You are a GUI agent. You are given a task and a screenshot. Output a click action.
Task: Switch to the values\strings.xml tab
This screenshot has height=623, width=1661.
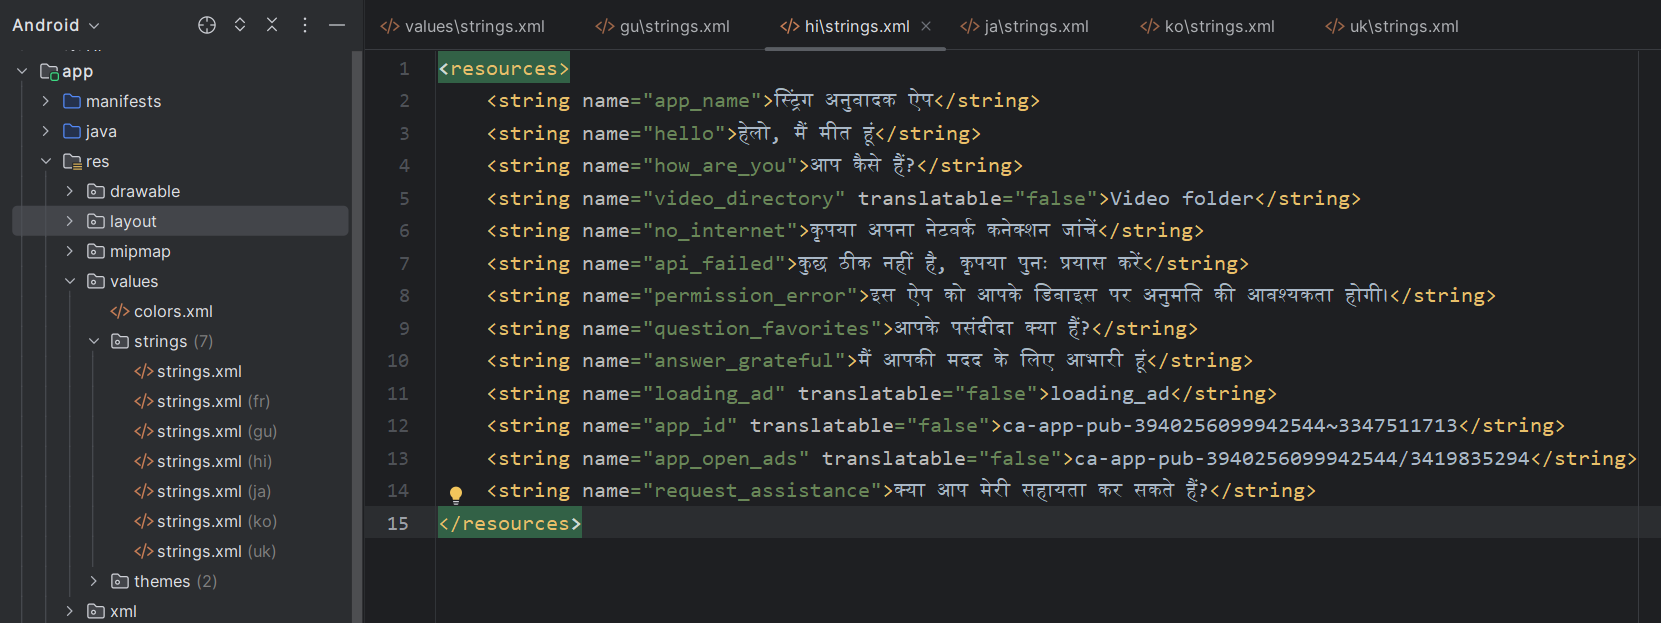coord(463,26)
